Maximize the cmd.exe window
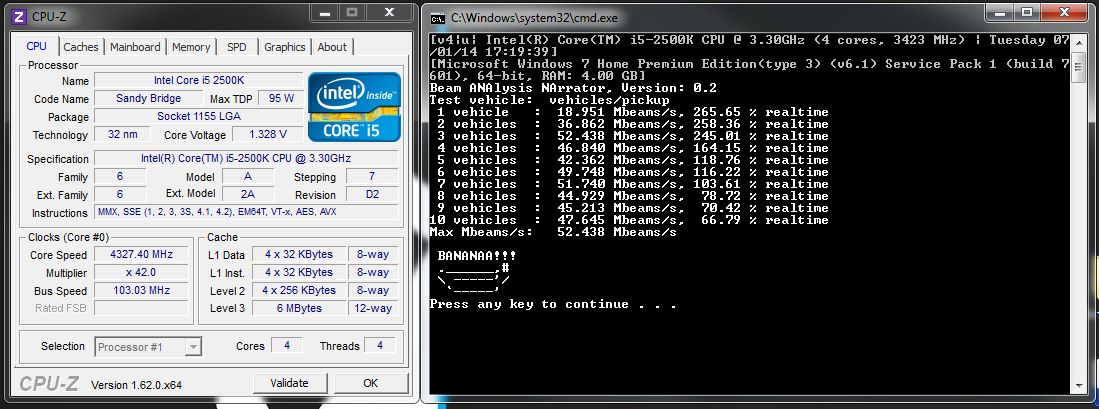The height and width of the screenshot is (409, 1099). [x=1027, y=13]
